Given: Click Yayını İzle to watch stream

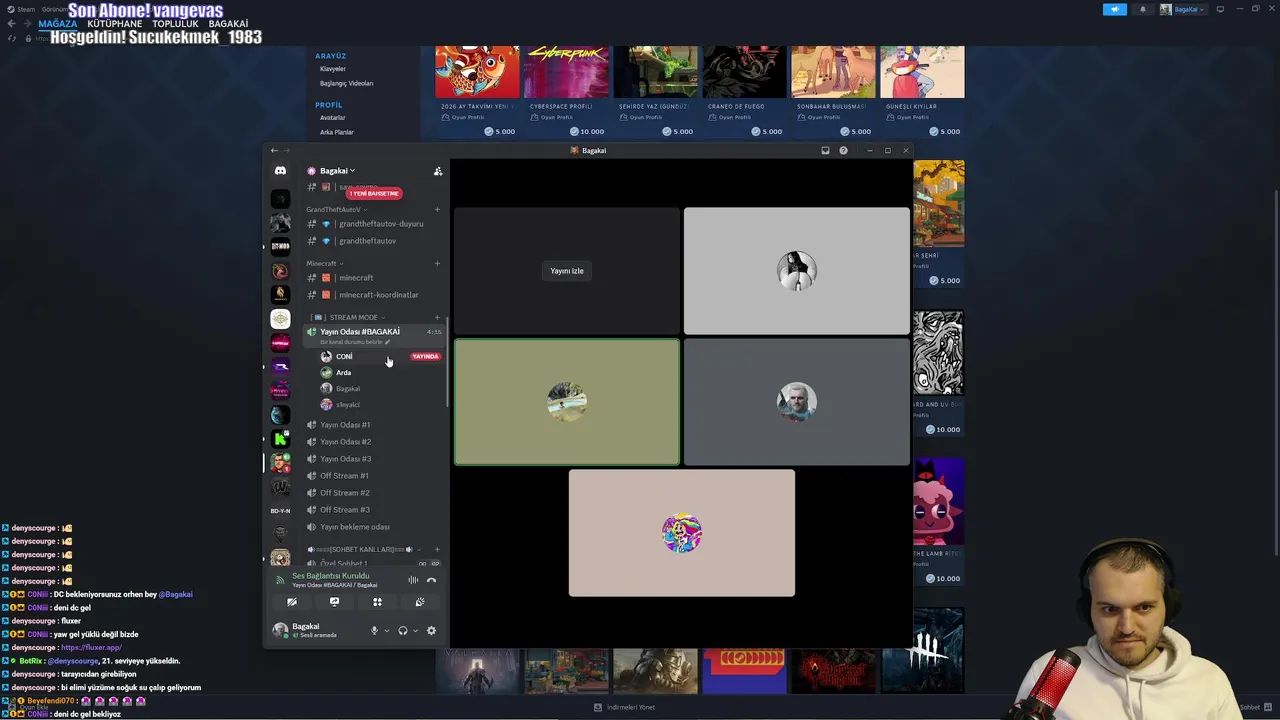Looking at the screenshot, I should (567, 271).
